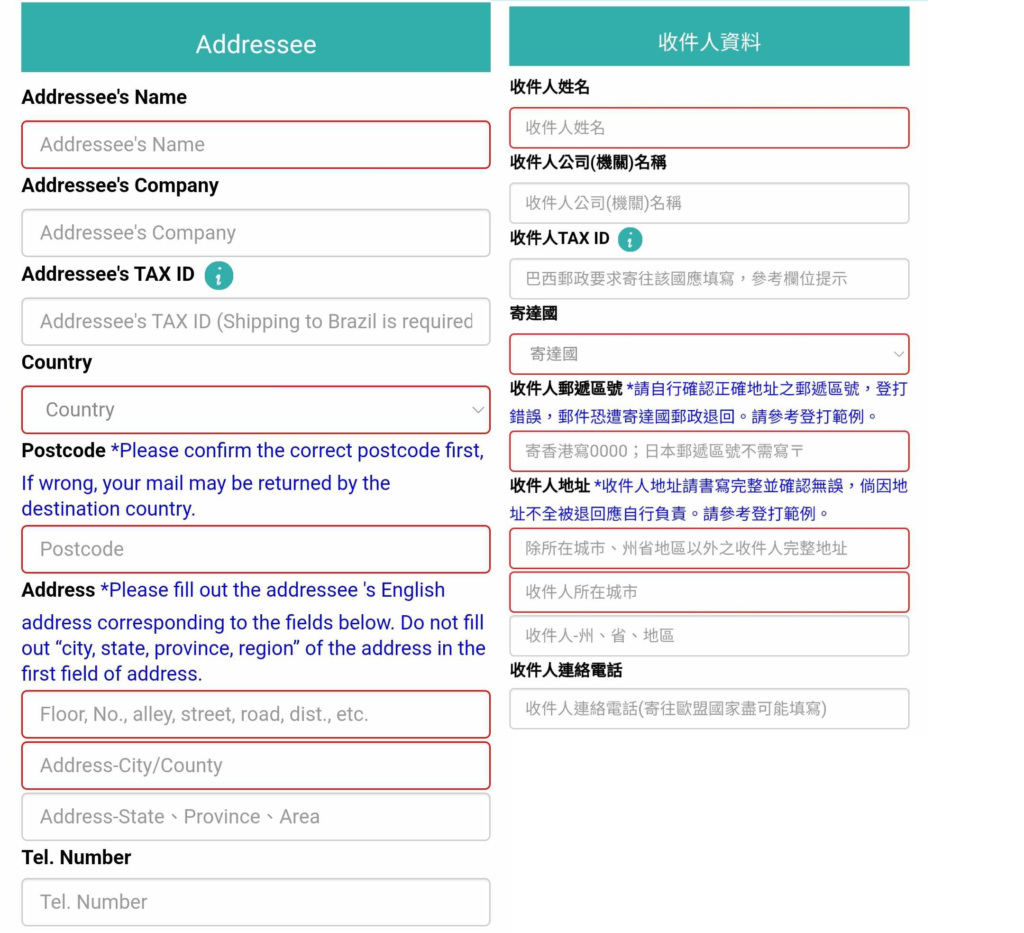Select the English Postcode input field
Image resolution: width=1024 pixels, height=933 pixels.
coord(256,549)
